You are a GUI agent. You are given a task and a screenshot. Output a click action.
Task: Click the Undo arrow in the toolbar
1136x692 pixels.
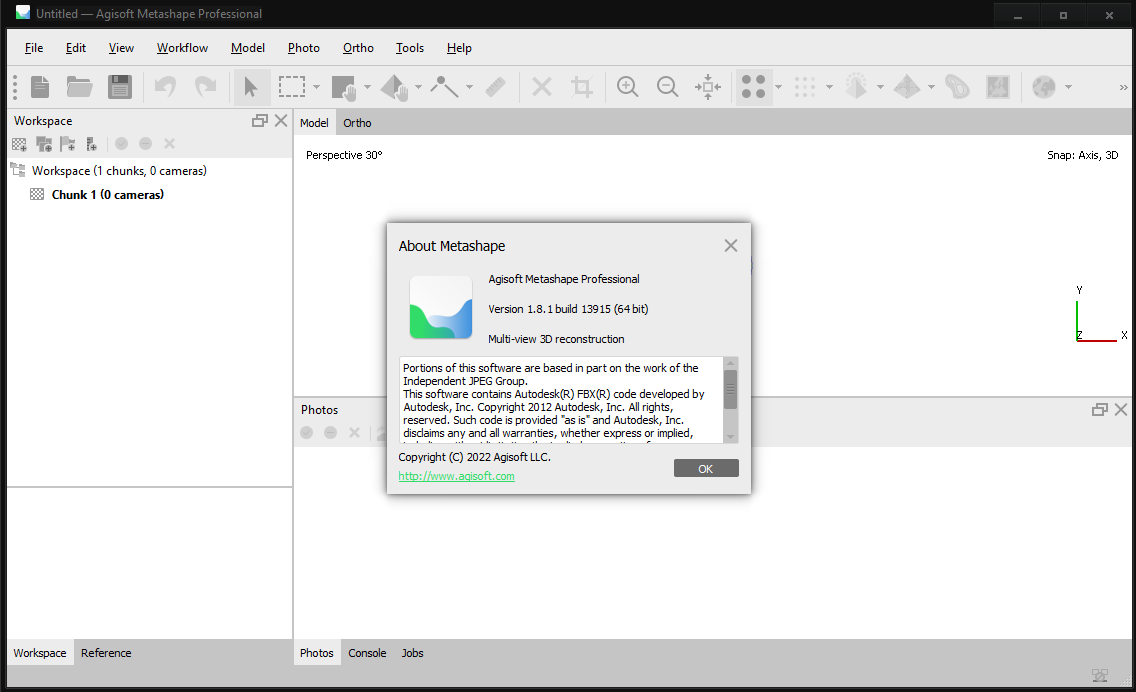pyautogui.click(x=165, y=87)
